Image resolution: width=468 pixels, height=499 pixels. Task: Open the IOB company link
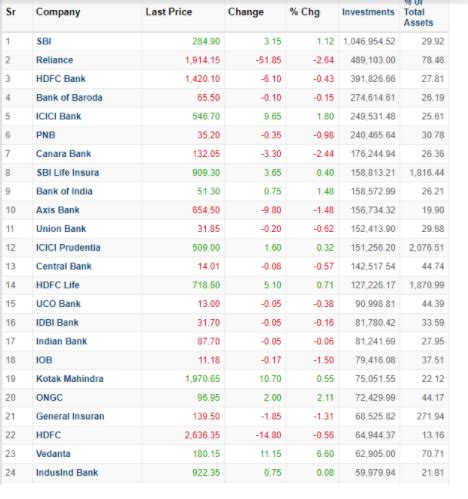pos(44,360)
